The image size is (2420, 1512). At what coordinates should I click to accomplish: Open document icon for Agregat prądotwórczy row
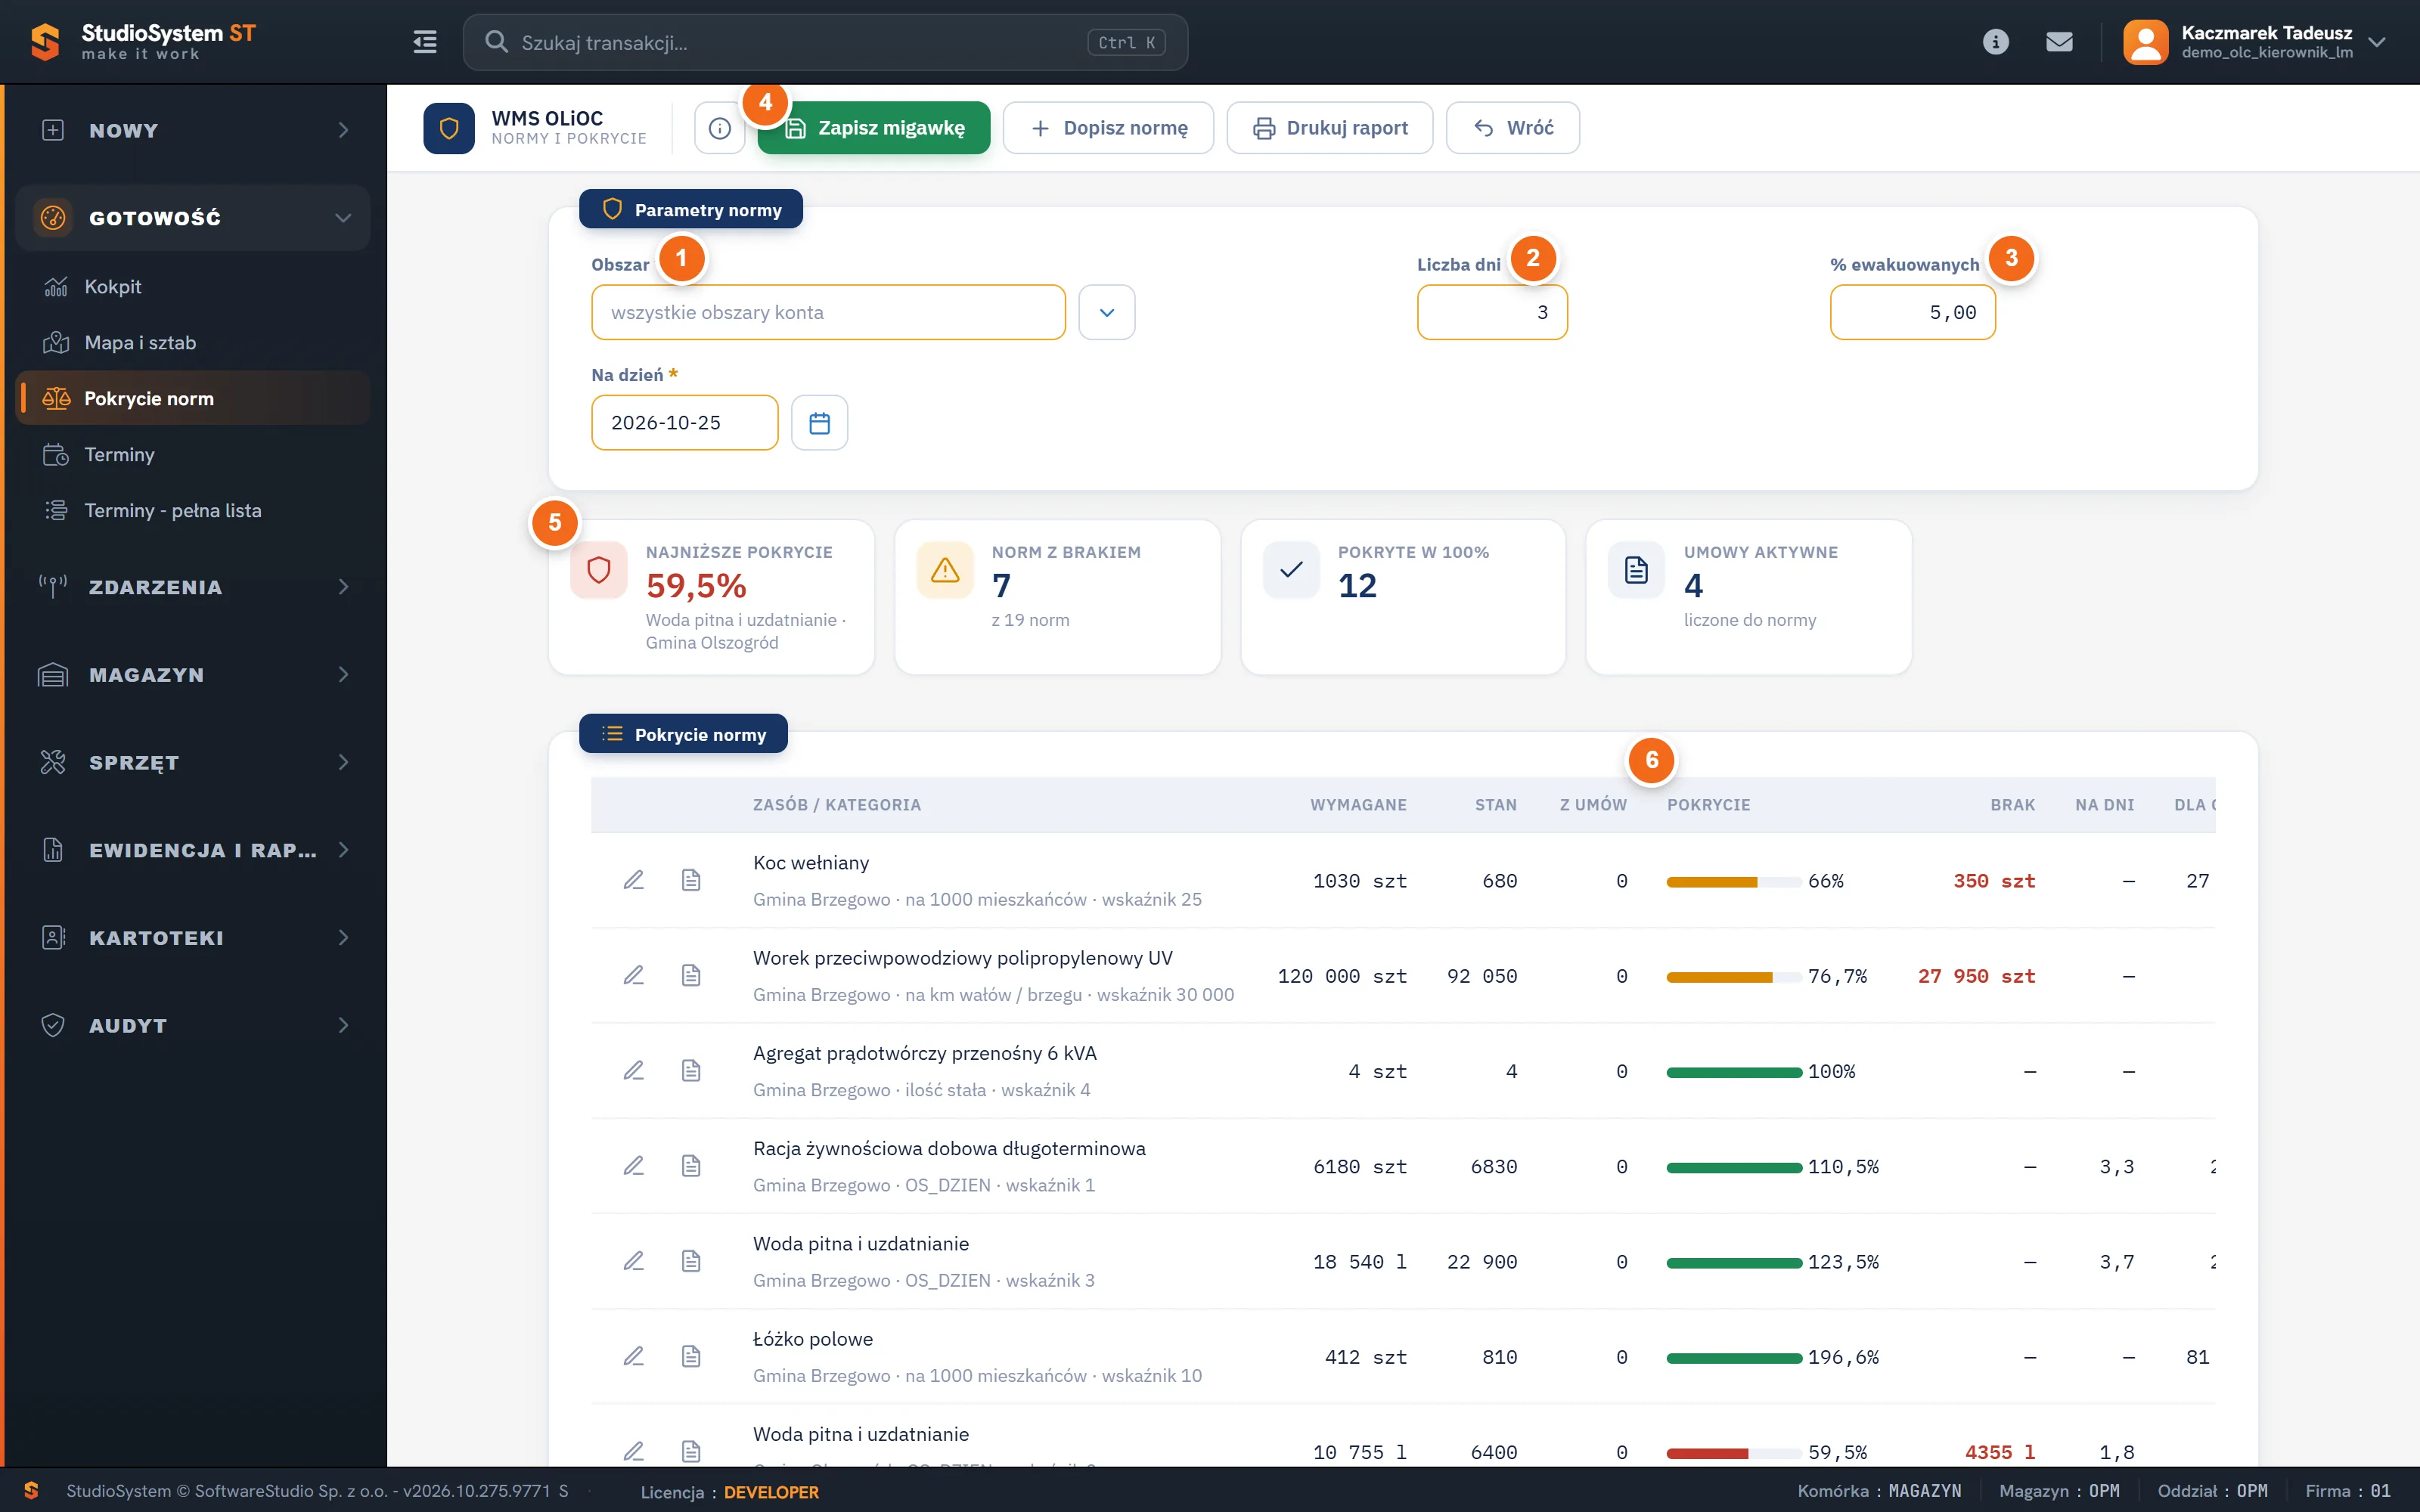pos(691,1070)
